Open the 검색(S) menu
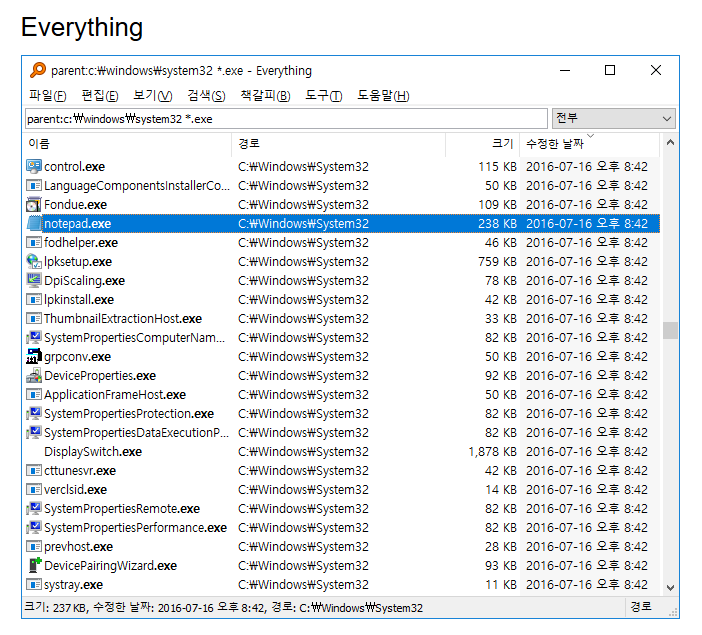The width and height of the screenshot is (702, 635). tap(206, 95)
